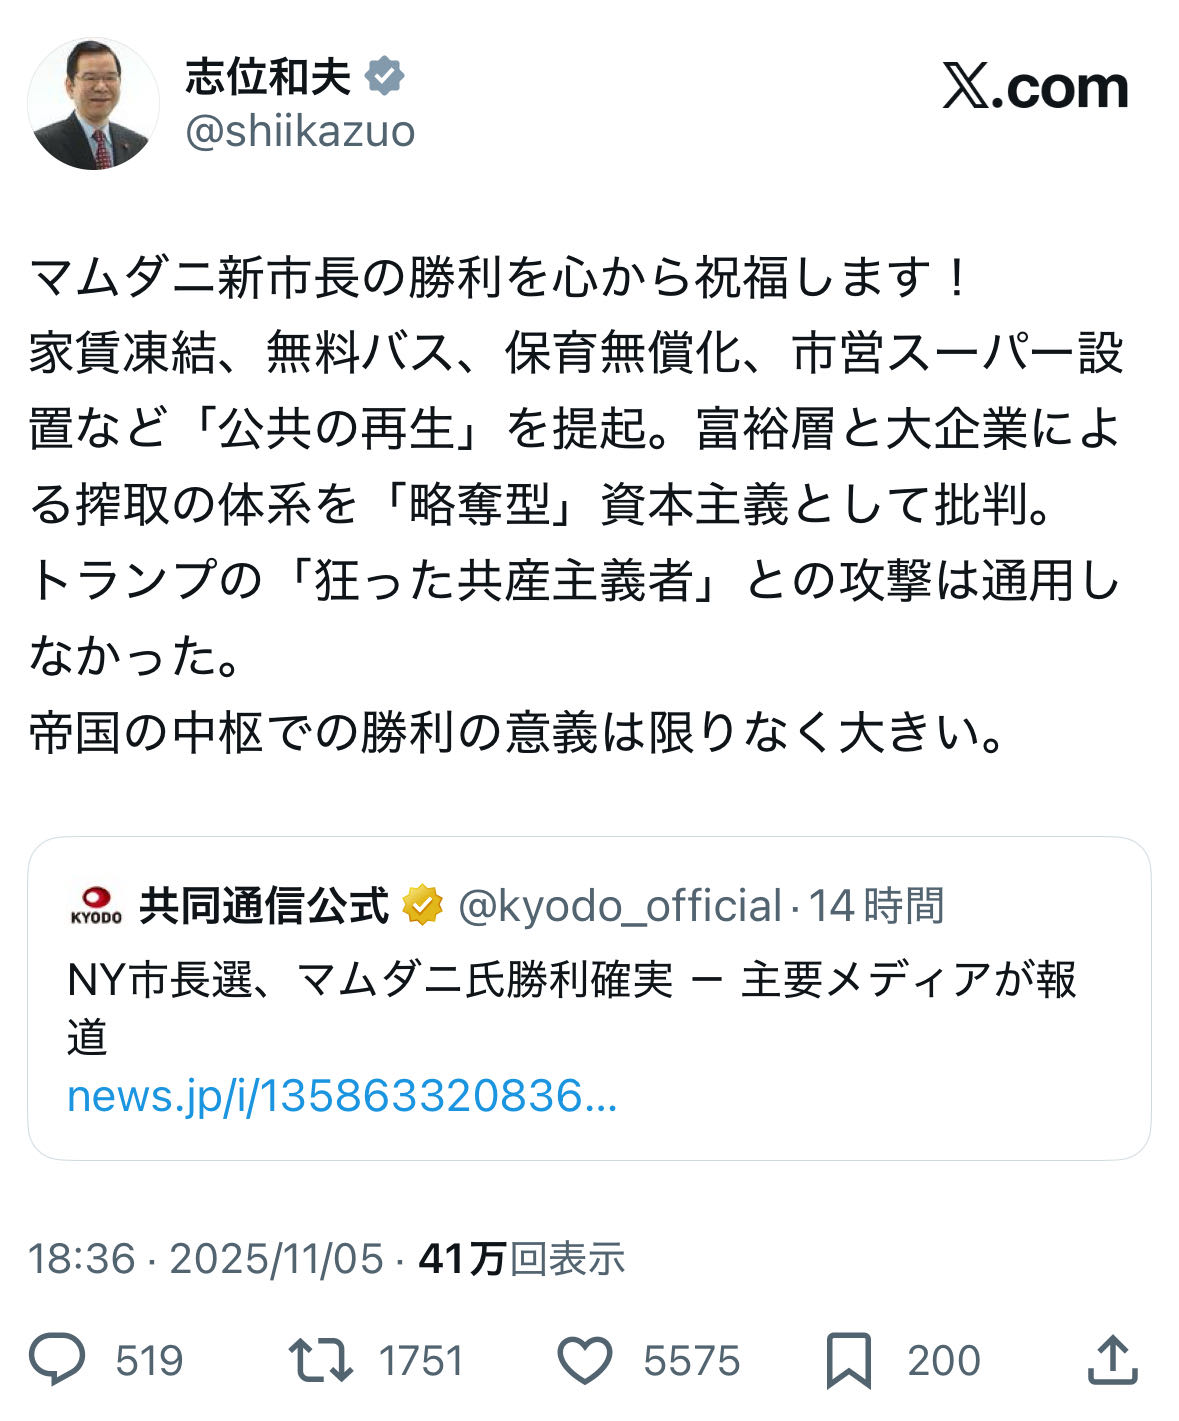The width and height of the screenshot is (1179, 1421).
Task: Click the 共同通信公式 account name
Action: [x=264, y=905]
